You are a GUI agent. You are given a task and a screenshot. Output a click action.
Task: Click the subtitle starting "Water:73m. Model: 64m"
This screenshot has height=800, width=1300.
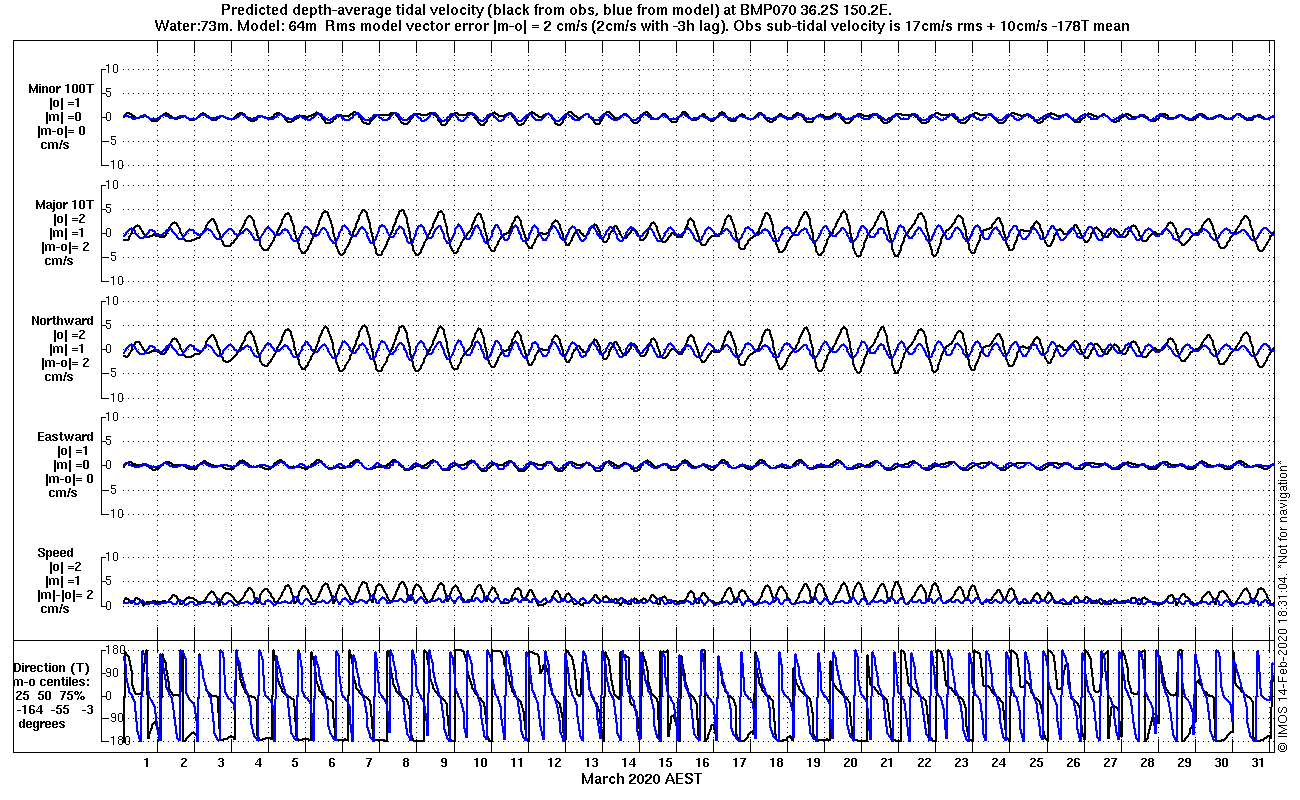coord(643,26)
